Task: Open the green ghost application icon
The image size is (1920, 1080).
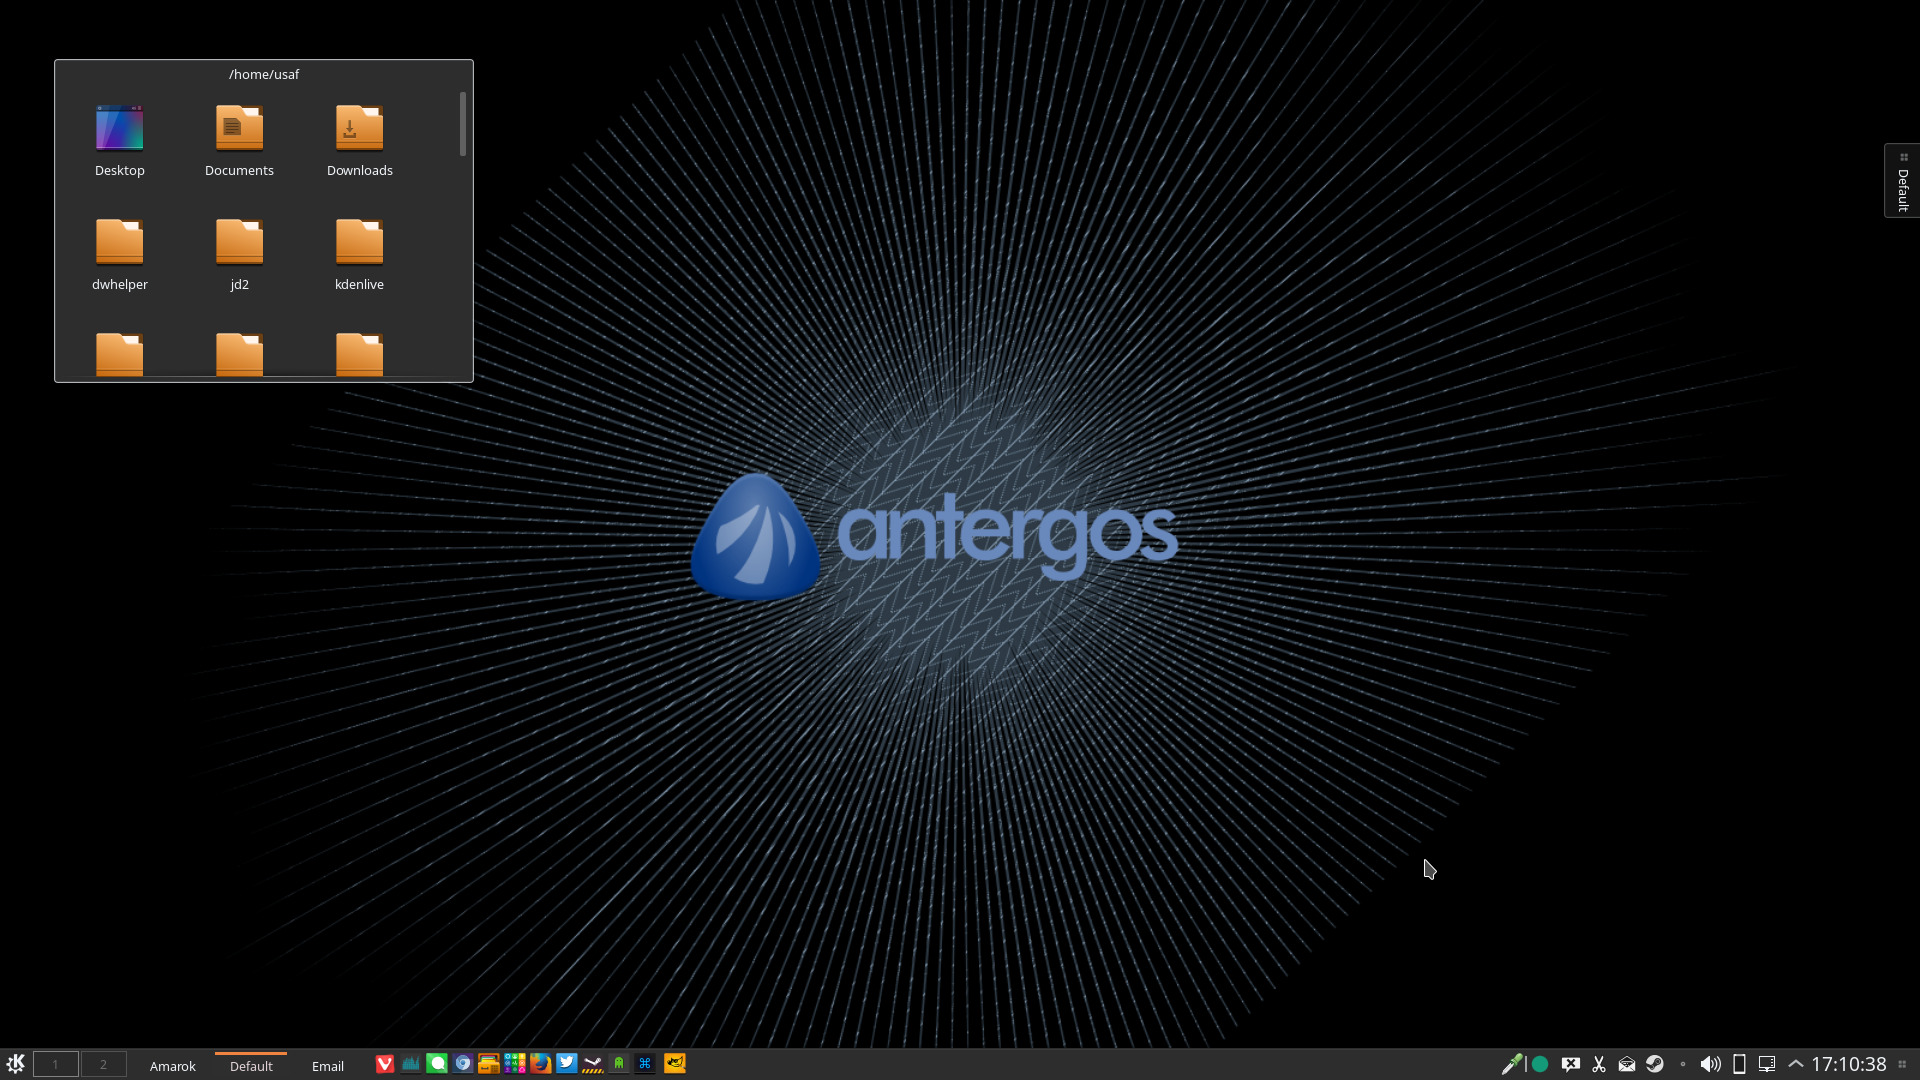Action: (x=619, y=1064)
